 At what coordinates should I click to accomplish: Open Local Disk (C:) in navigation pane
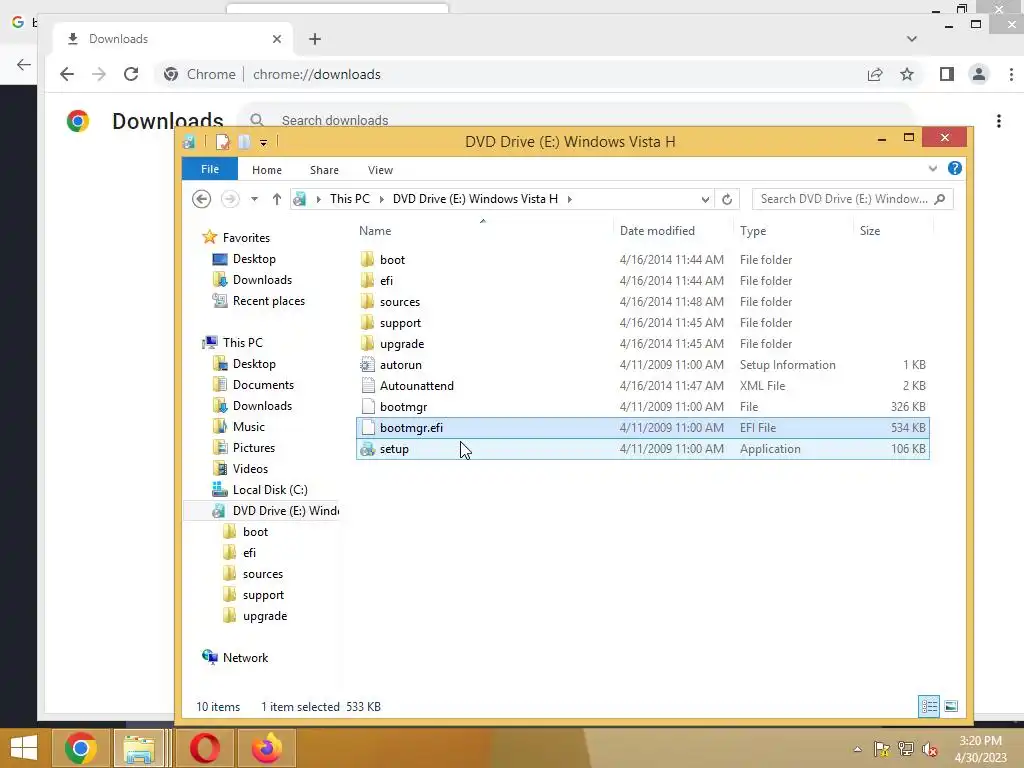tap(270, 490)
